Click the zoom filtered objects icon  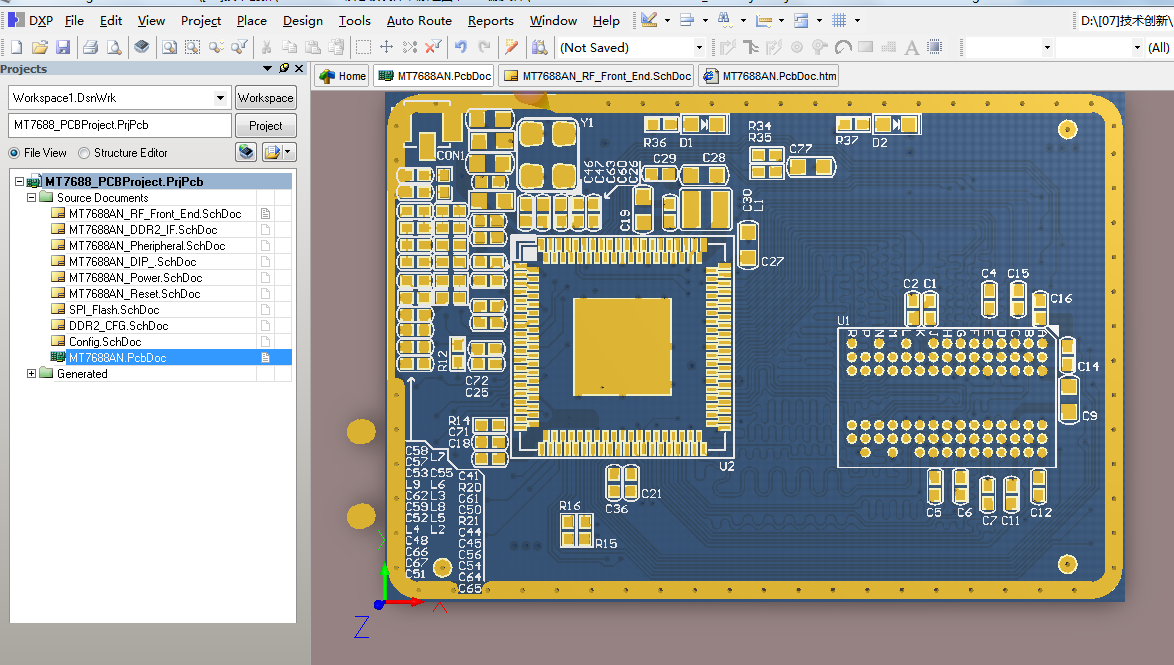[240, 47]
